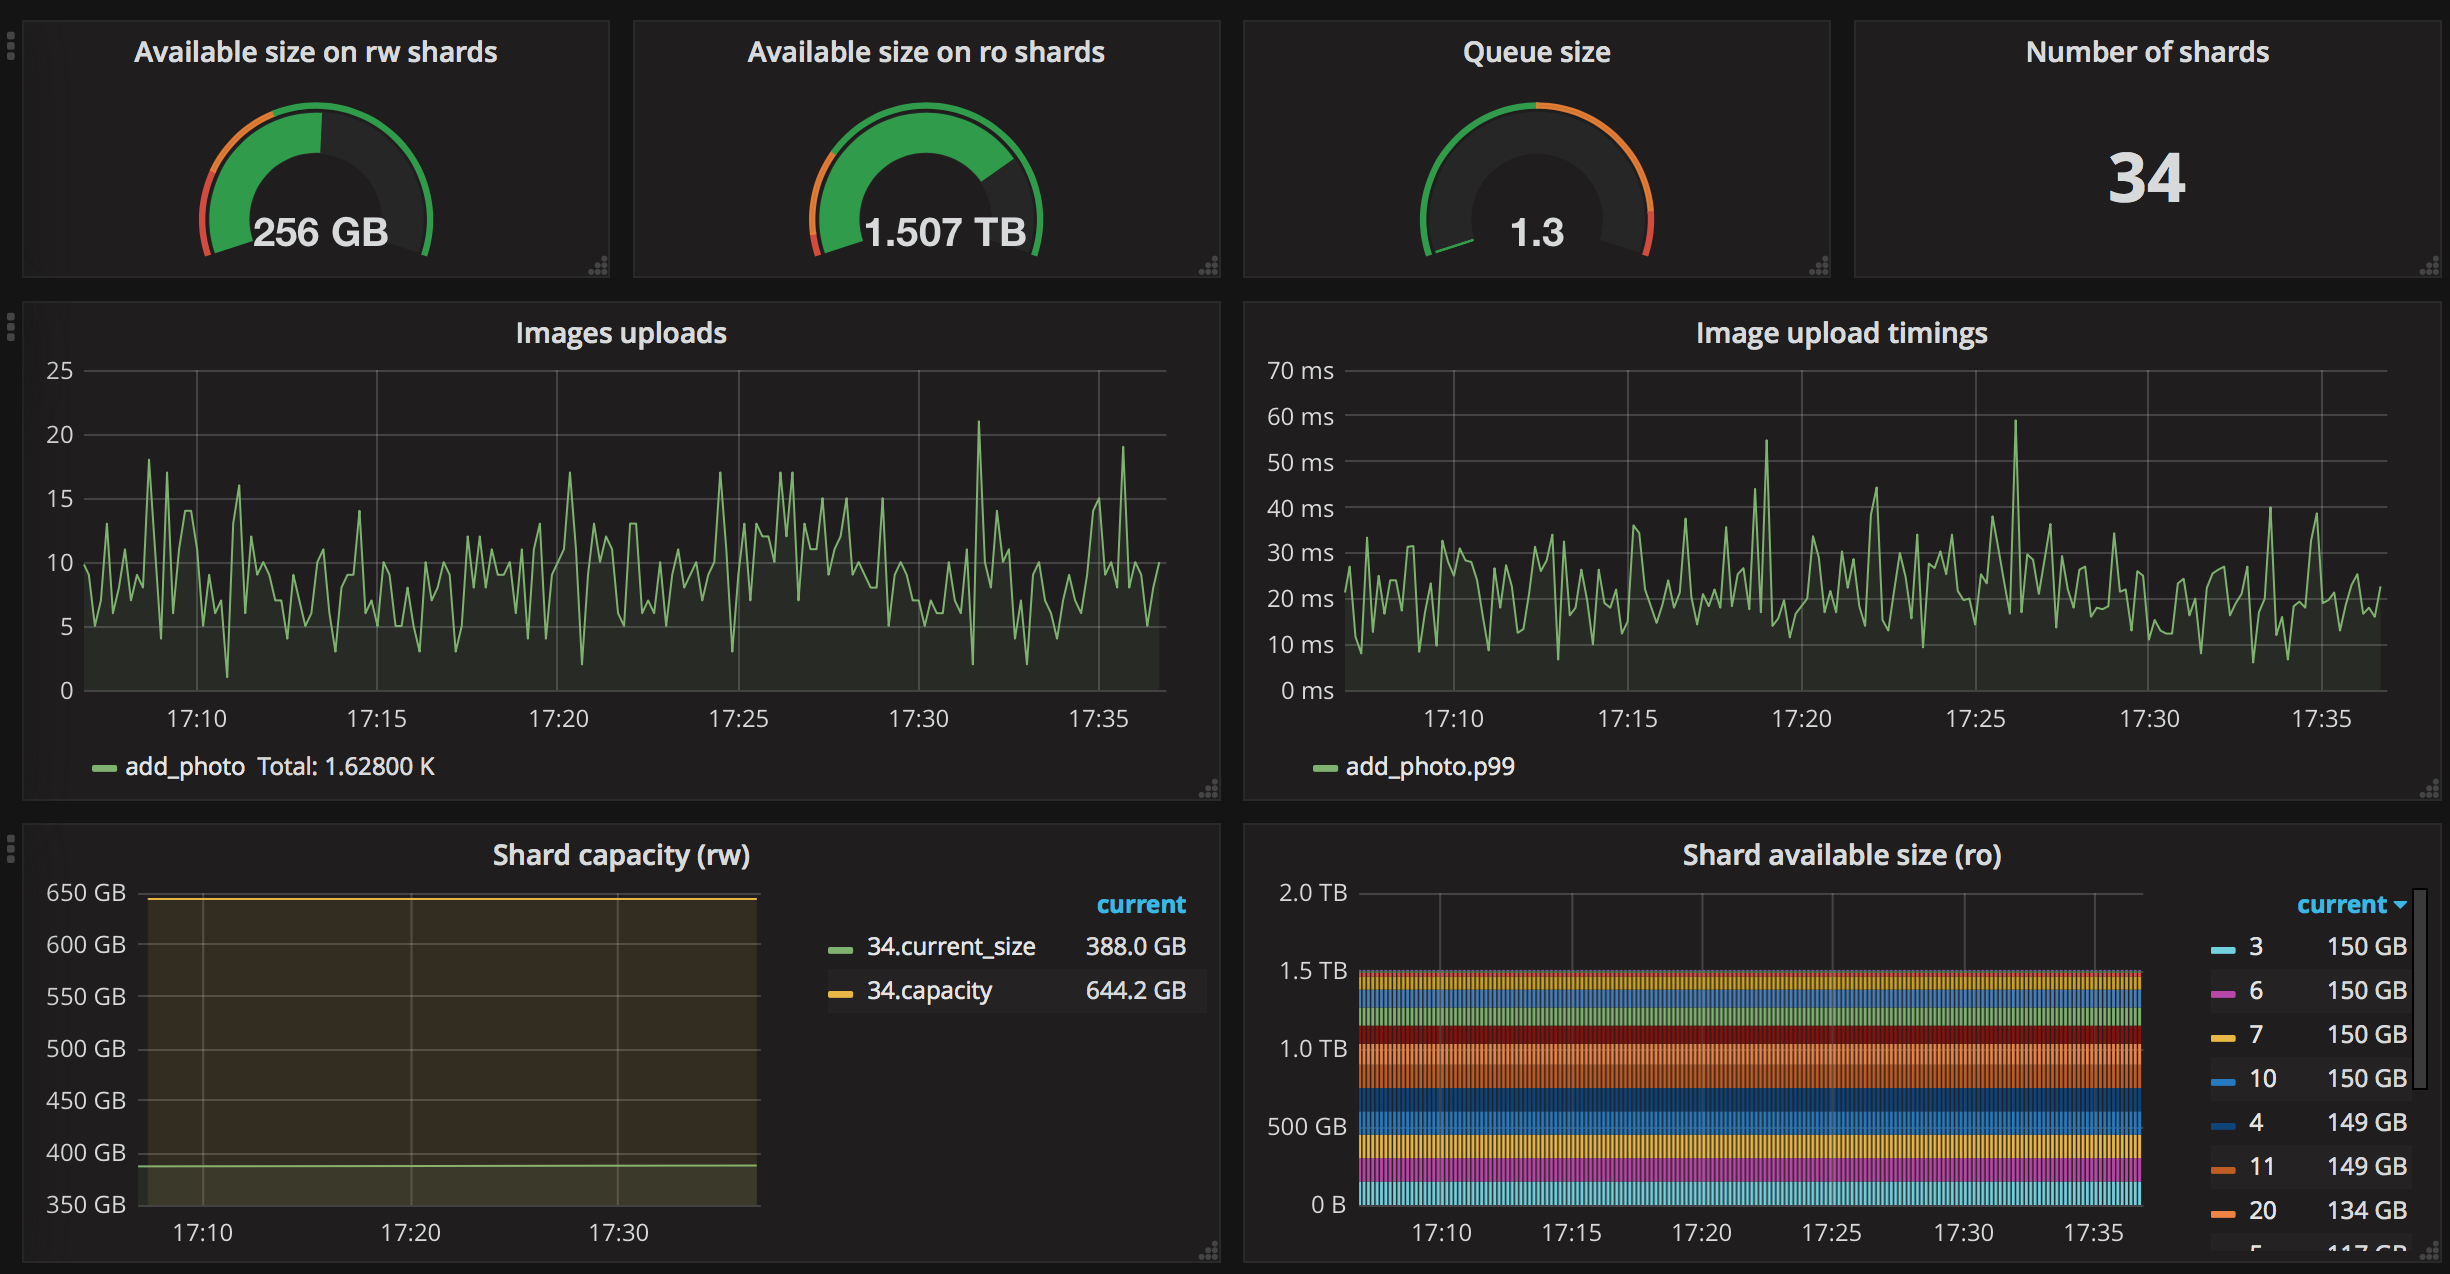Viewport: 2450px width, 1274px height.
Task: Toggle shard 11 series in ro legend
Action: 2262,1167
